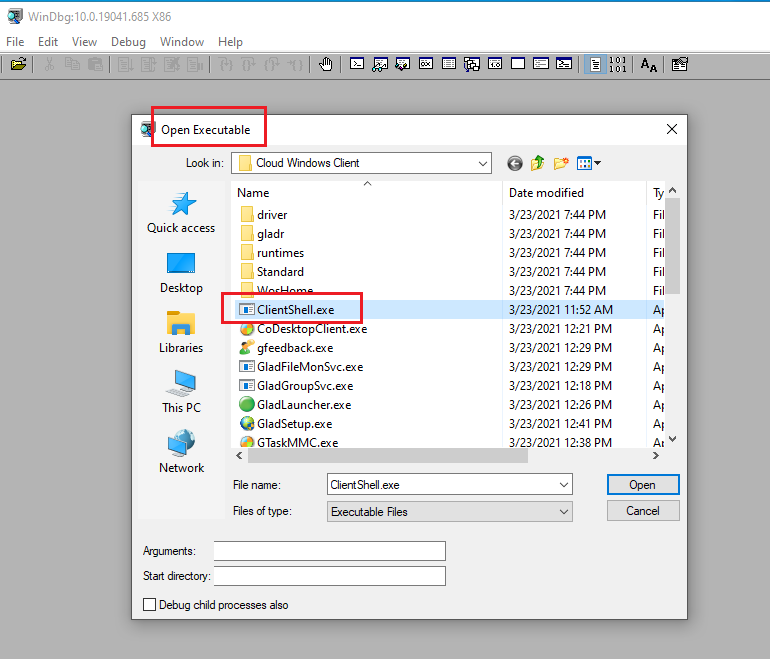The image size is (770, 659).
Task: Select gfeedback.exe file
Action: tap(295, 348)
